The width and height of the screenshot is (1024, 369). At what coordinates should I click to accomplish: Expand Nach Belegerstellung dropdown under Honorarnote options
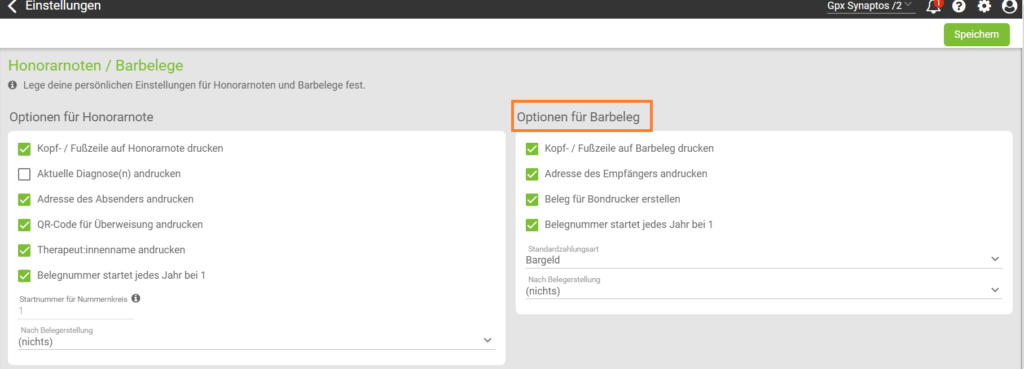click(x=257, y=337)
